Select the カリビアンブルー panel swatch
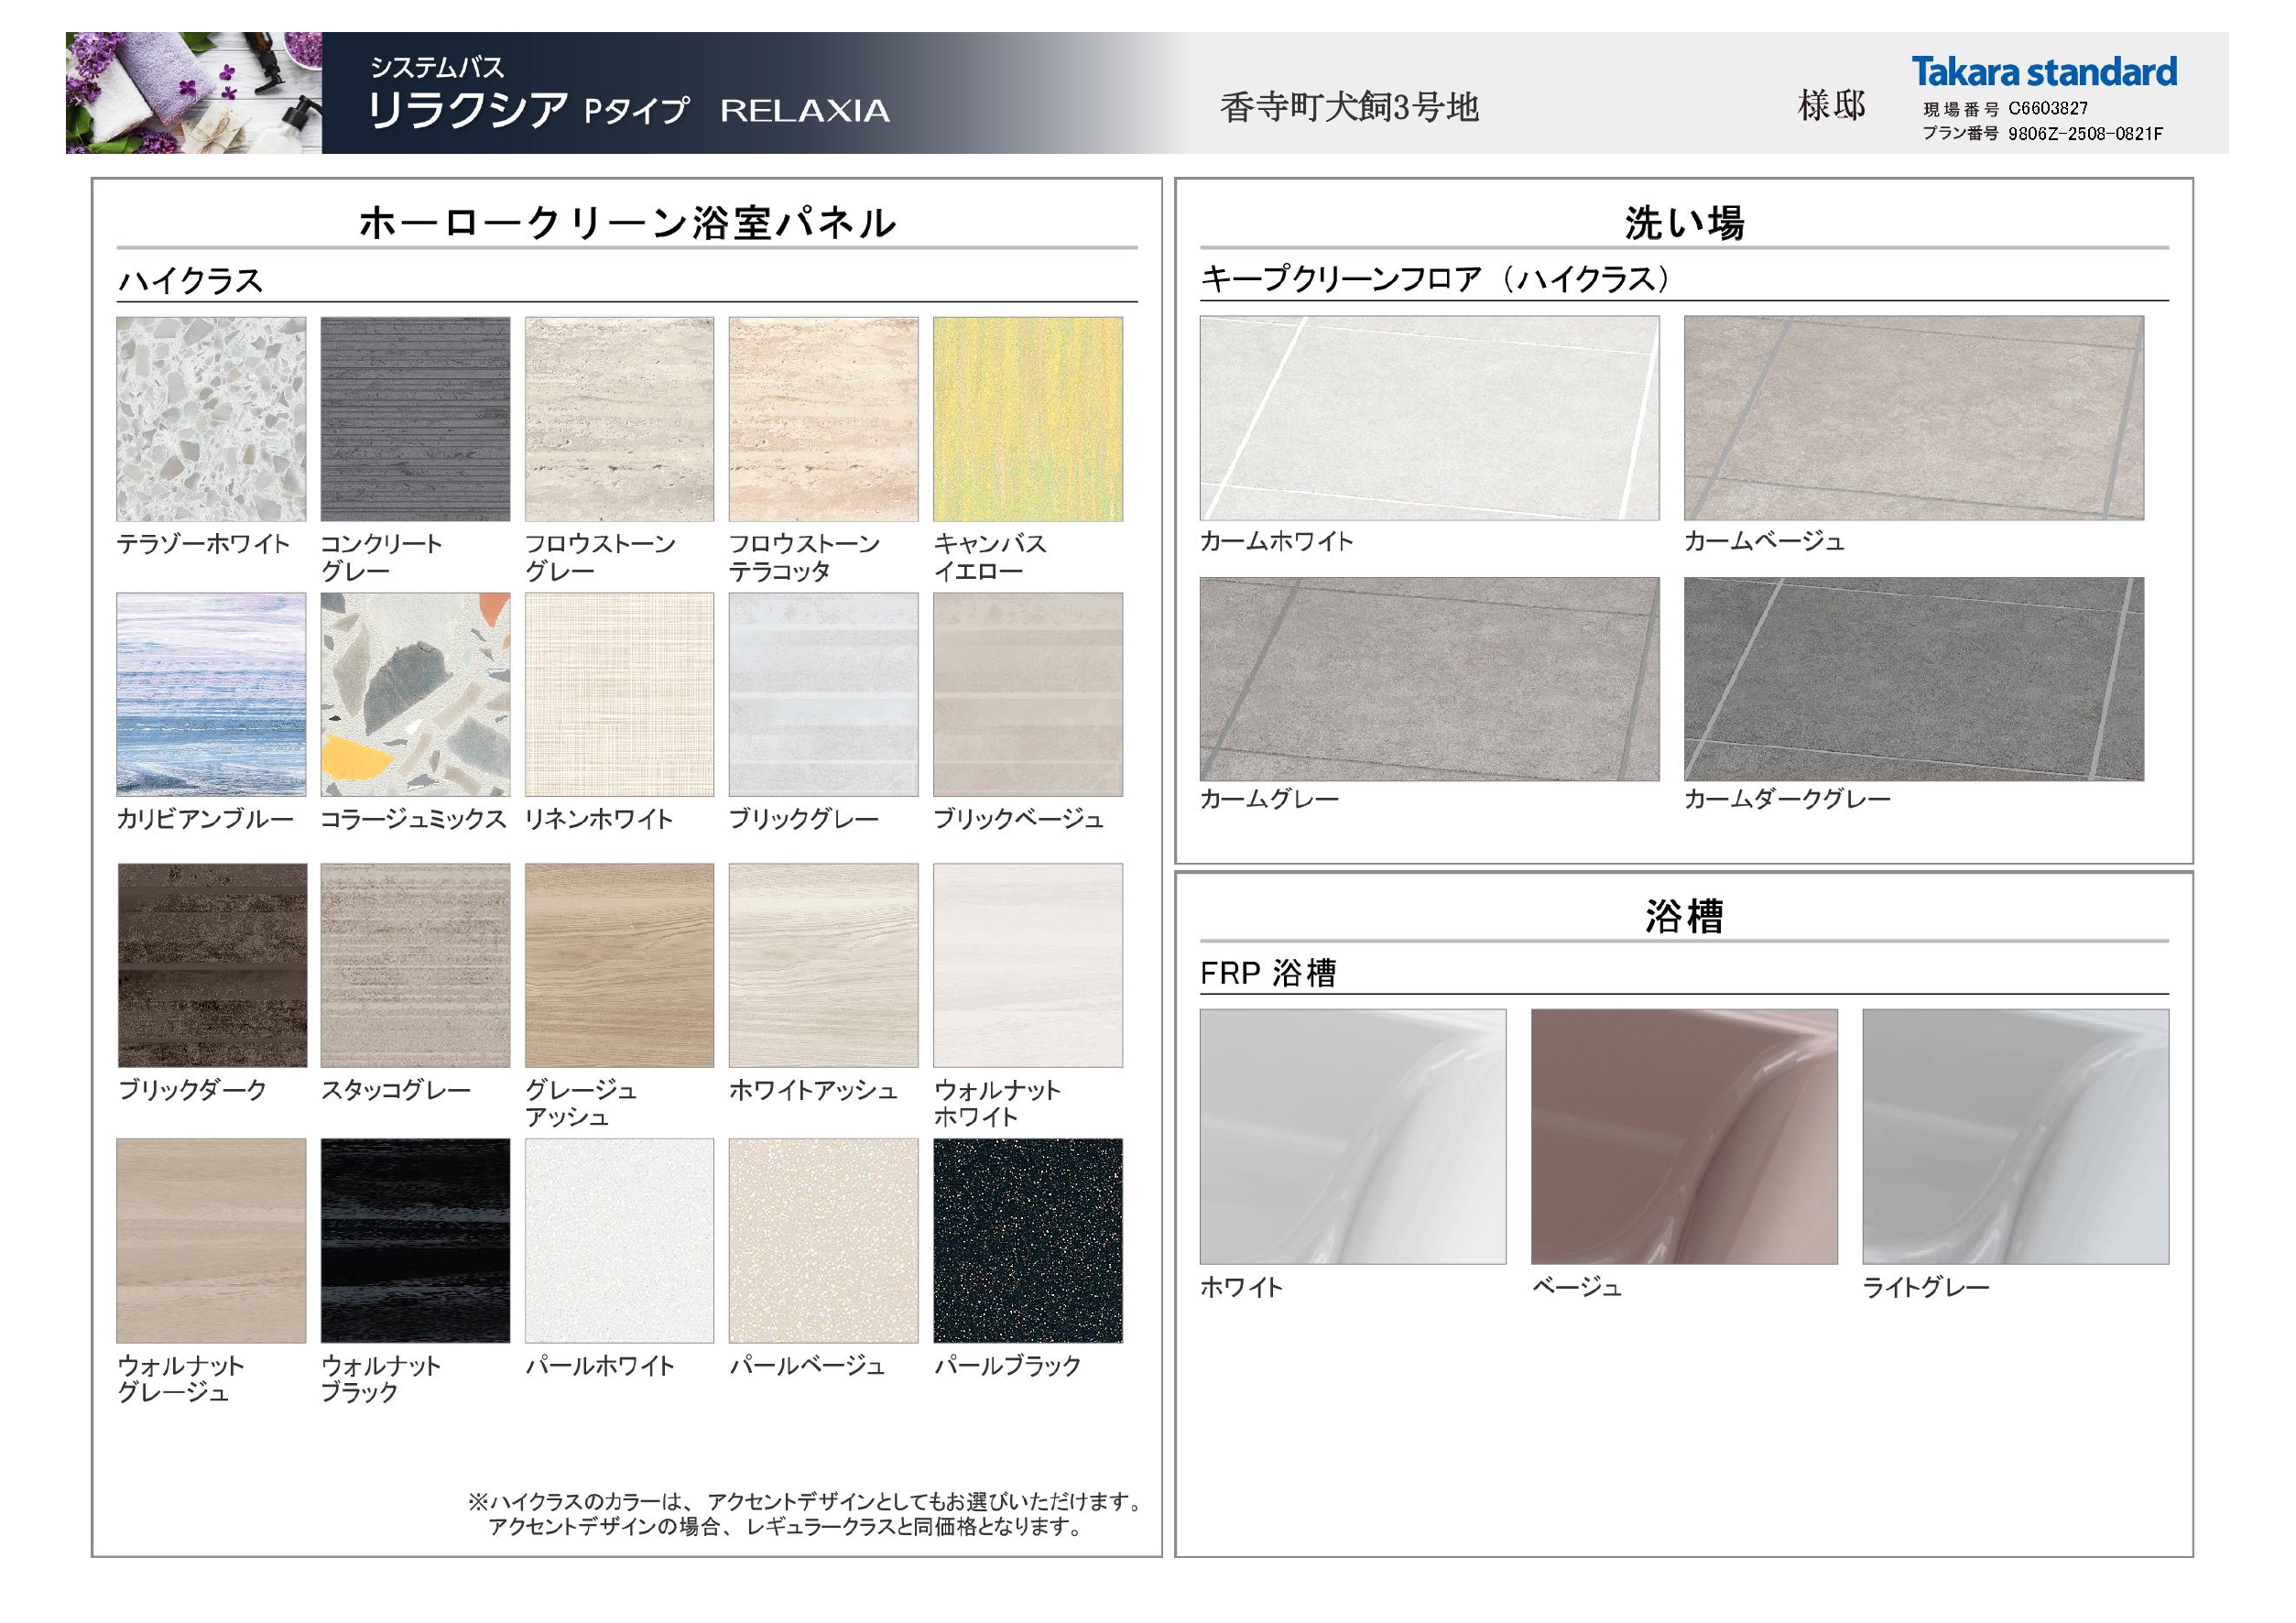The image size is (2296, 1623). [211, 694]
